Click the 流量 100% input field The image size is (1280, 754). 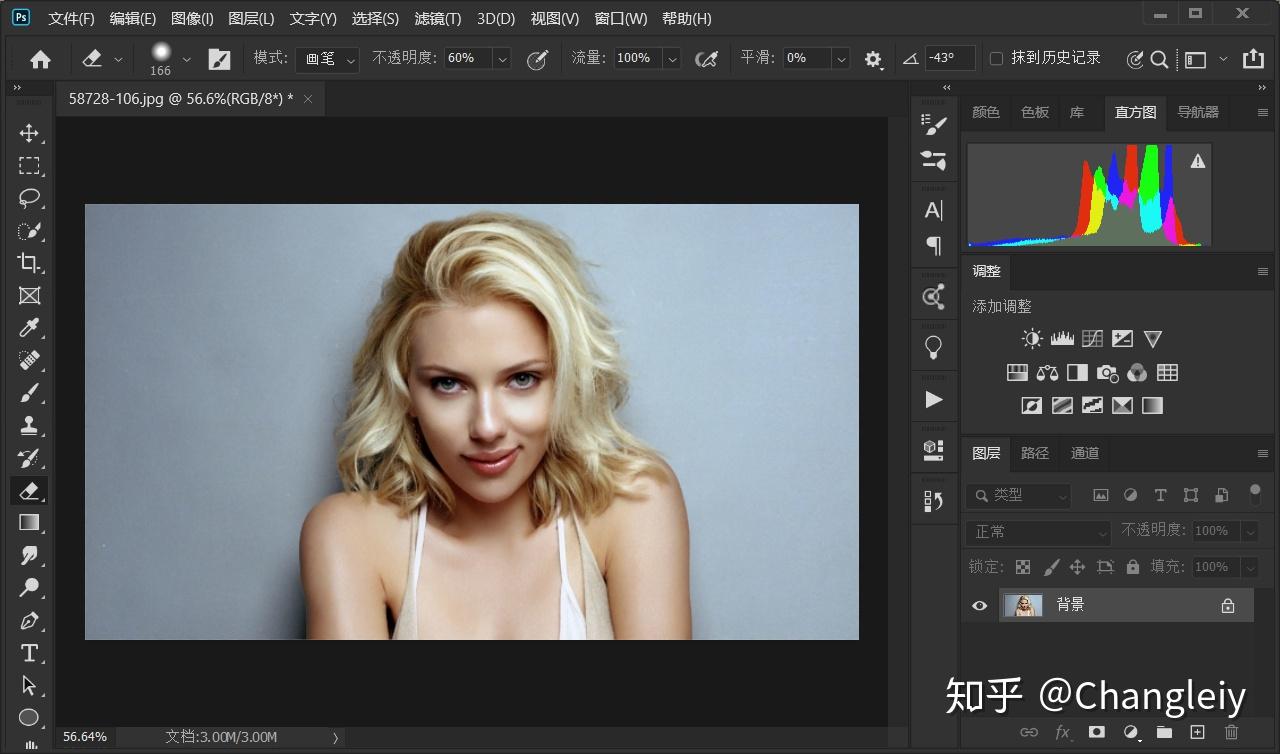(x=635, y=59)
